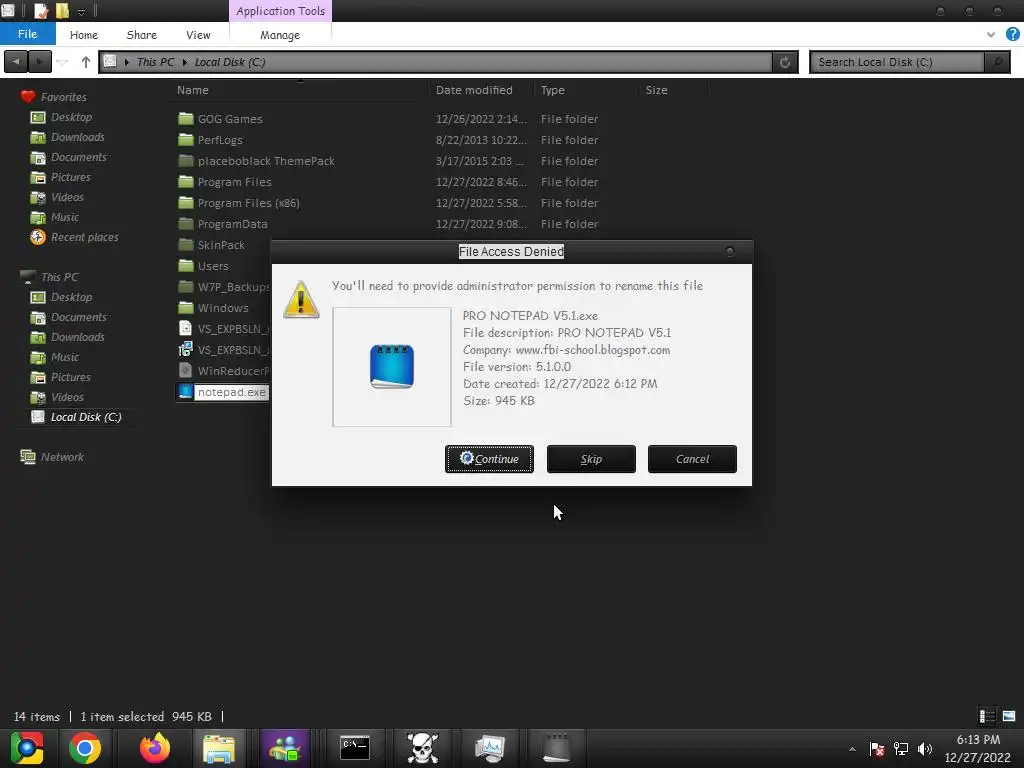The width and height of the screenshot is (1024, 768).
Task: Refresh the Local Disk (C:) view
Action: pyautogui.click(x=785, y=62)
